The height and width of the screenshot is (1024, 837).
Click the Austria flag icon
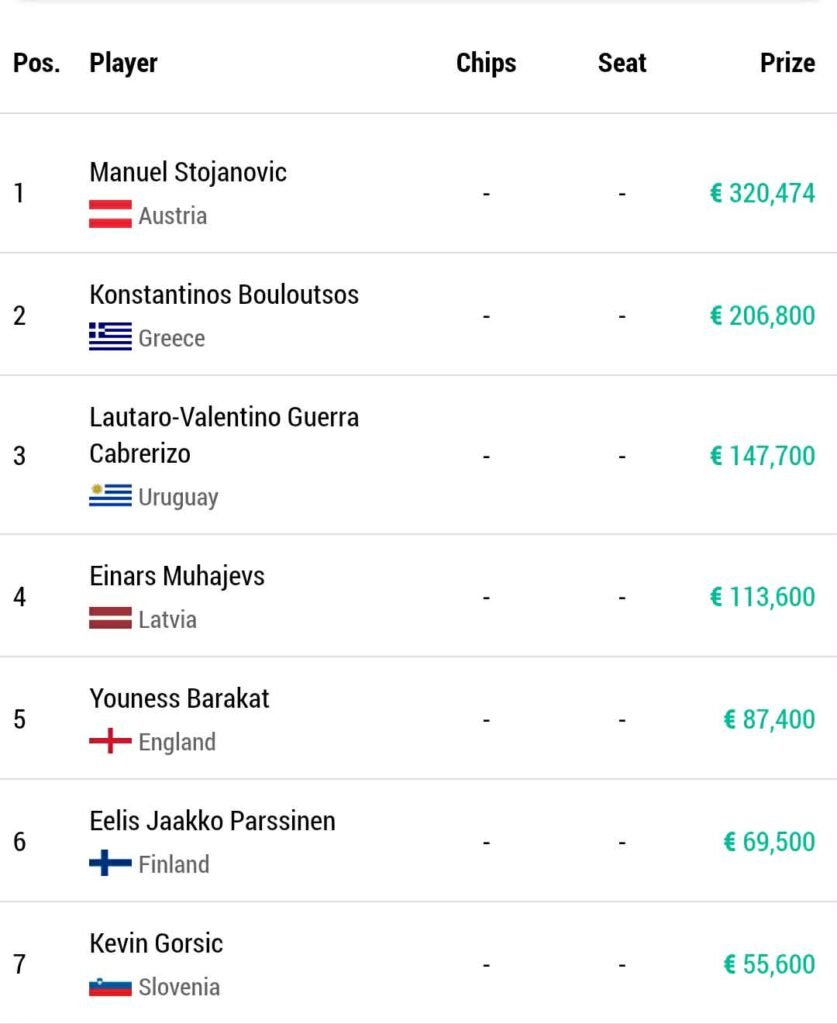pos(110,214)
